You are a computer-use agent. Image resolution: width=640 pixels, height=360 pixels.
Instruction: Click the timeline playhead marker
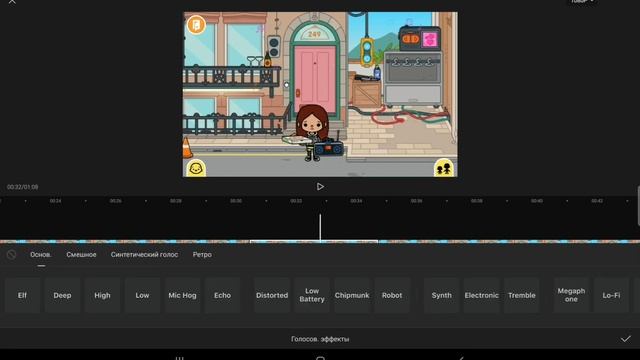point(320,227)
